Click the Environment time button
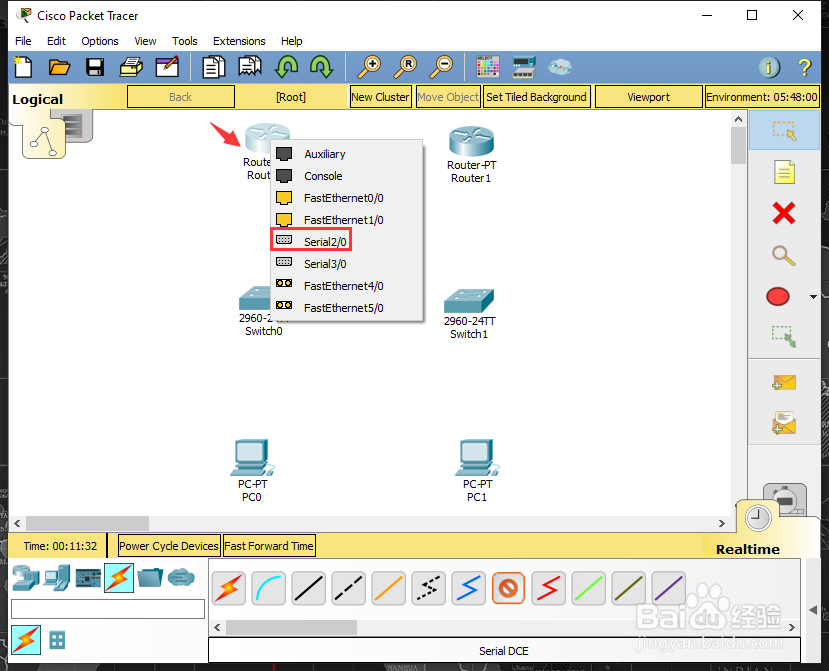Image resolution: width=829 pixels, height=671 pixels. 762,97
